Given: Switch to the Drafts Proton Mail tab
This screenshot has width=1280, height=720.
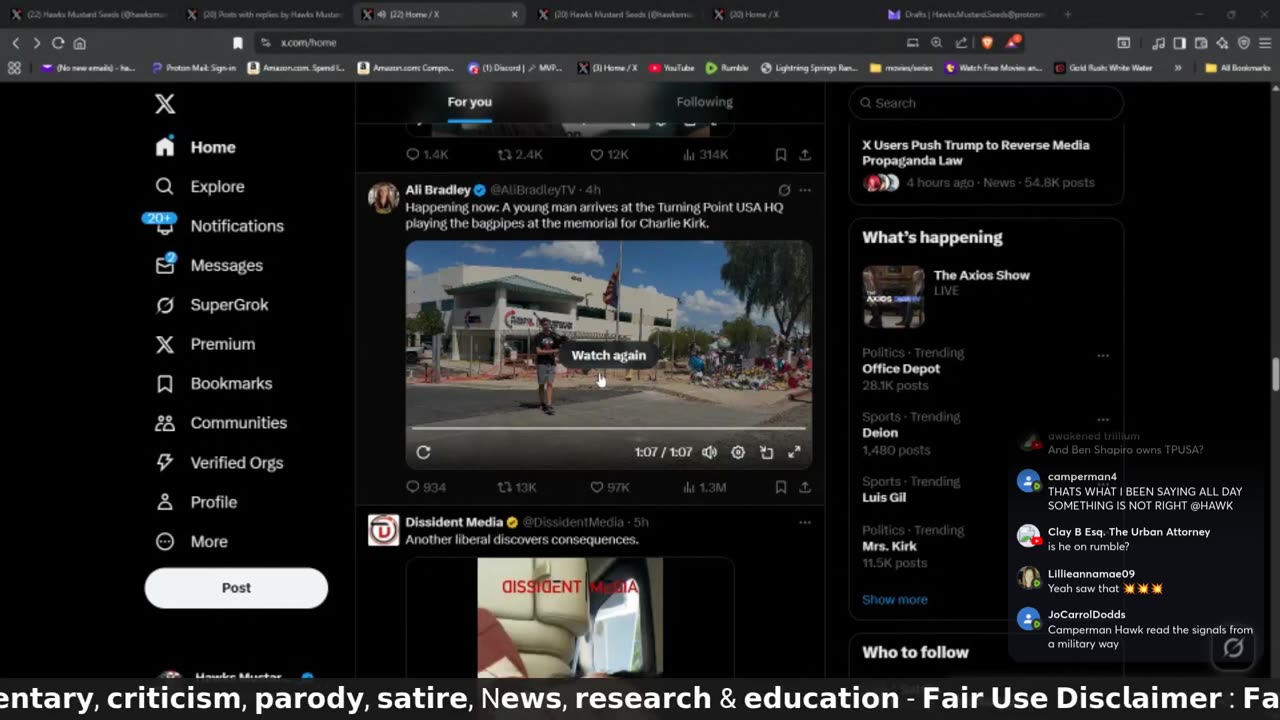Looking at the screenshot, I should click(968, 14).
